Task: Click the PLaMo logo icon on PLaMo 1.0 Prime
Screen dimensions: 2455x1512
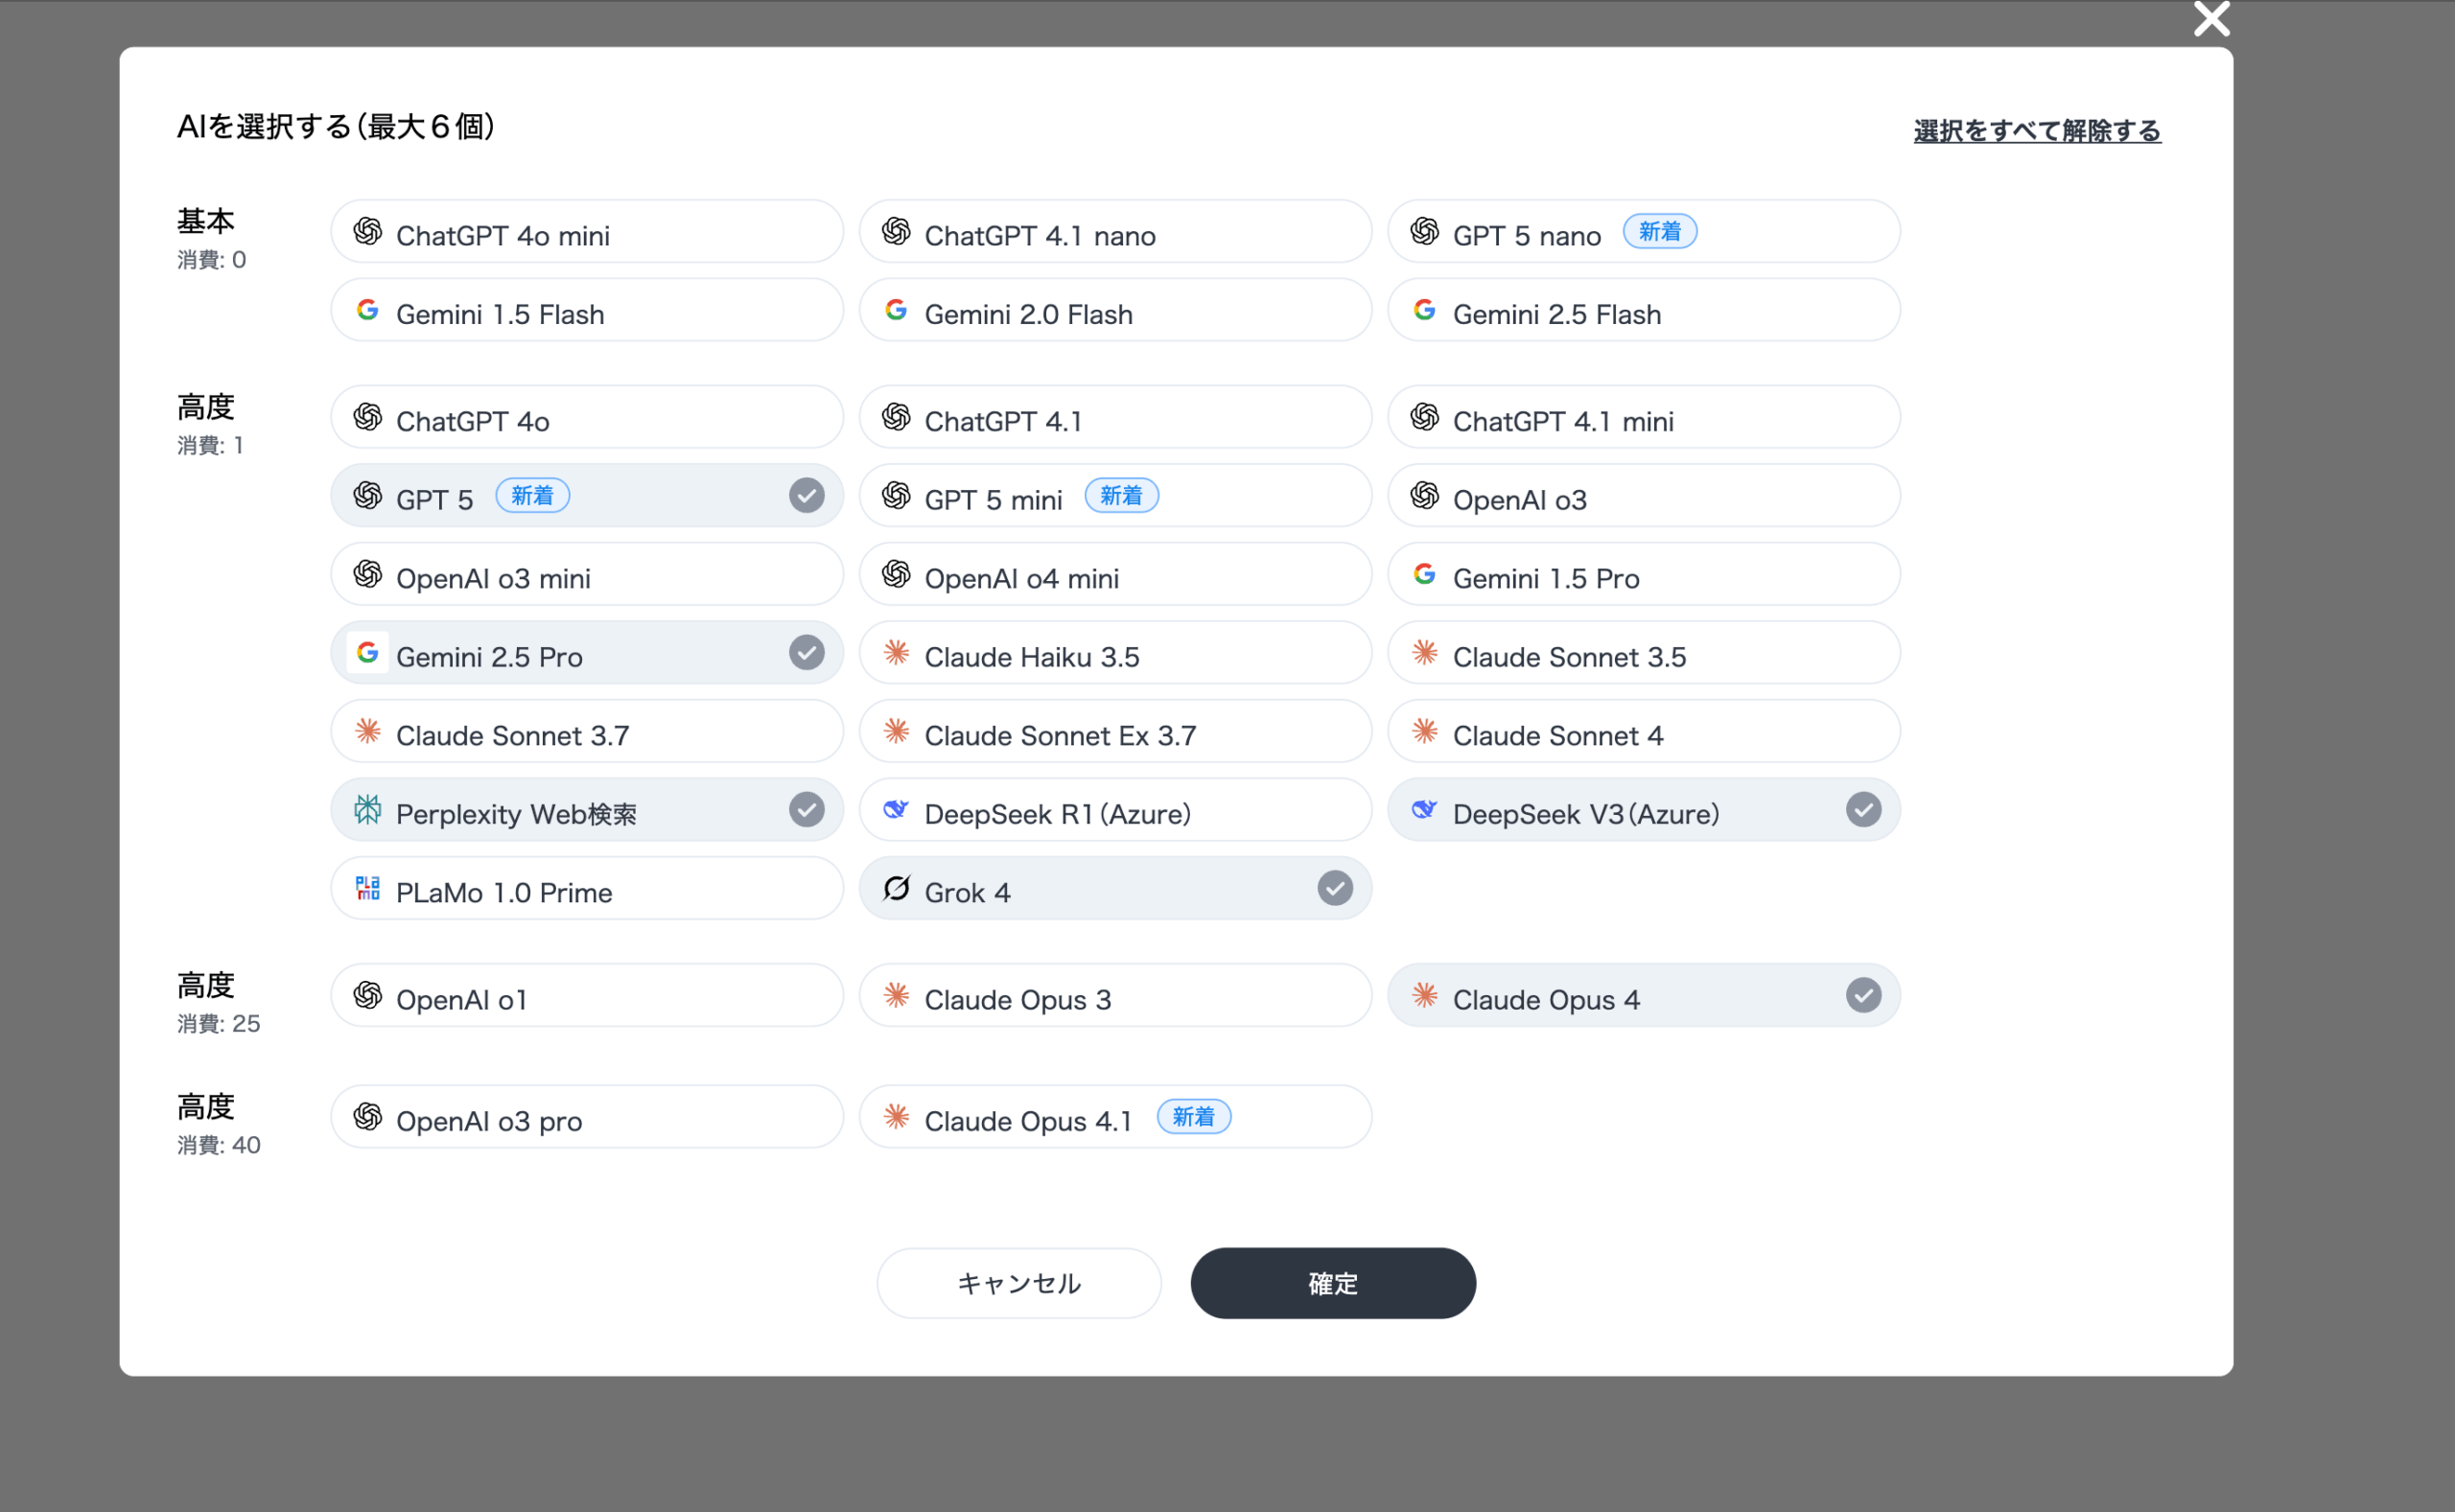Action: pyautogui.click(x=368, y=888)
